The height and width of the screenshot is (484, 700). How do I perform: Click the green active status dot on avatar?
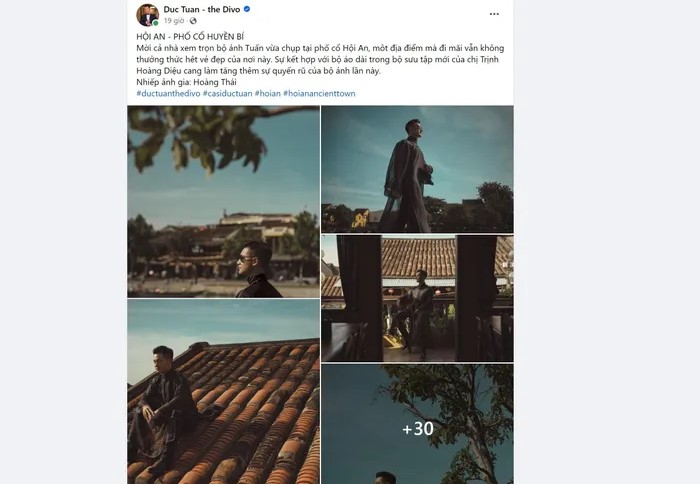(156, 23)
